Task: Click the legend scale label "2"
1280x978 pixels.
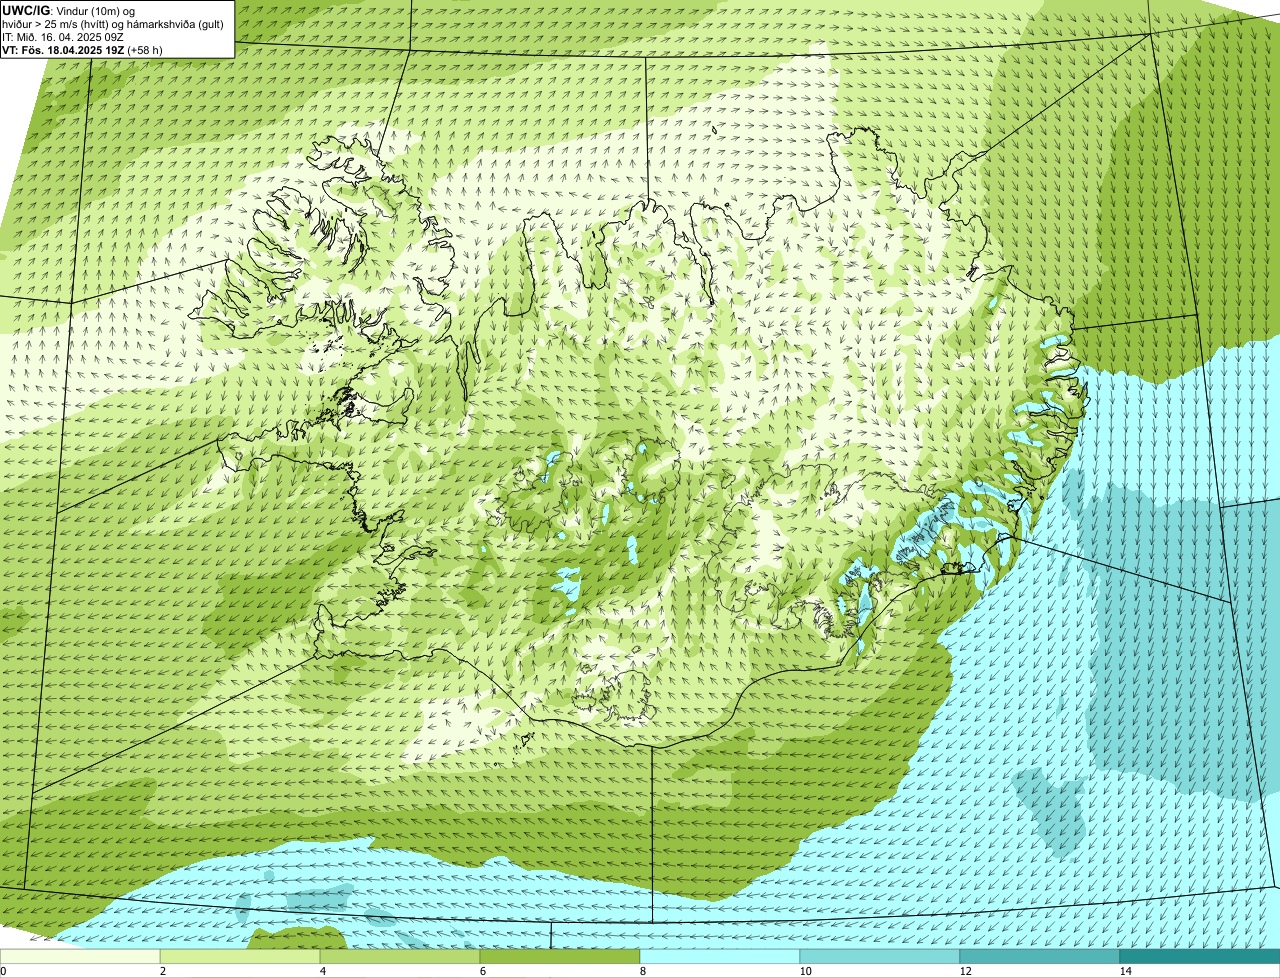Action: point(162,971)
